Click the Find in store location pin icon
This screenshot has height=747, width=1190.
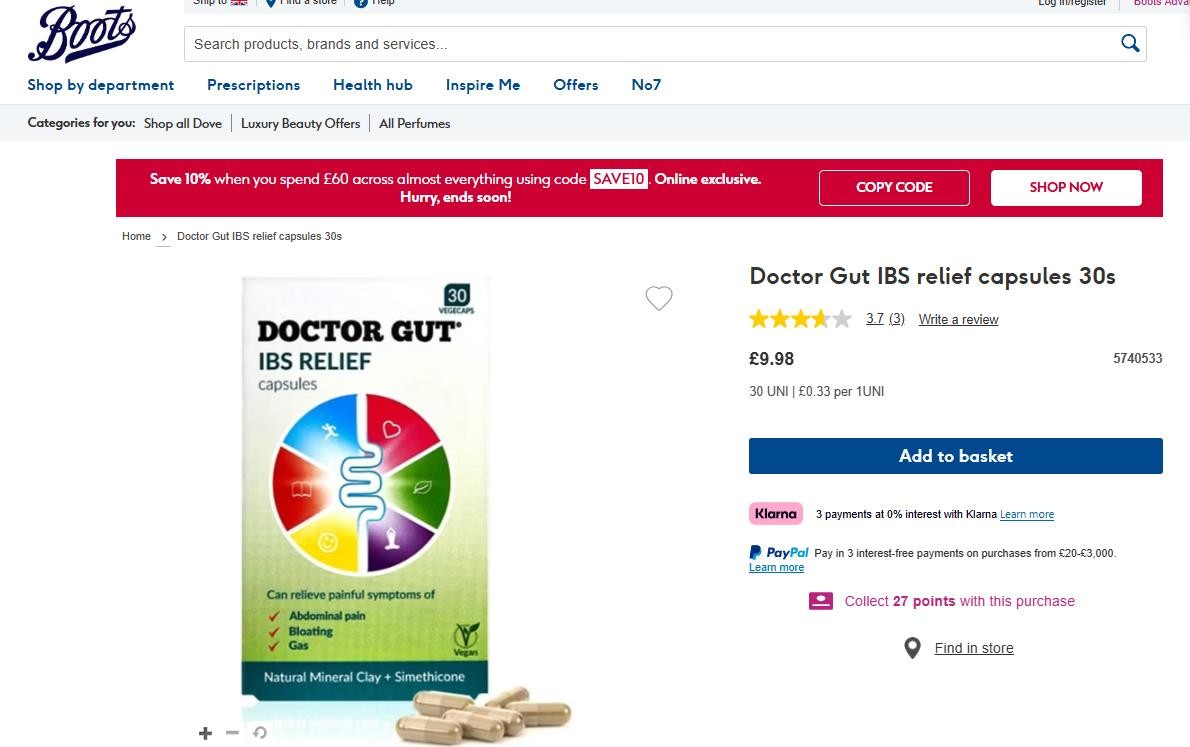(912, 648)
